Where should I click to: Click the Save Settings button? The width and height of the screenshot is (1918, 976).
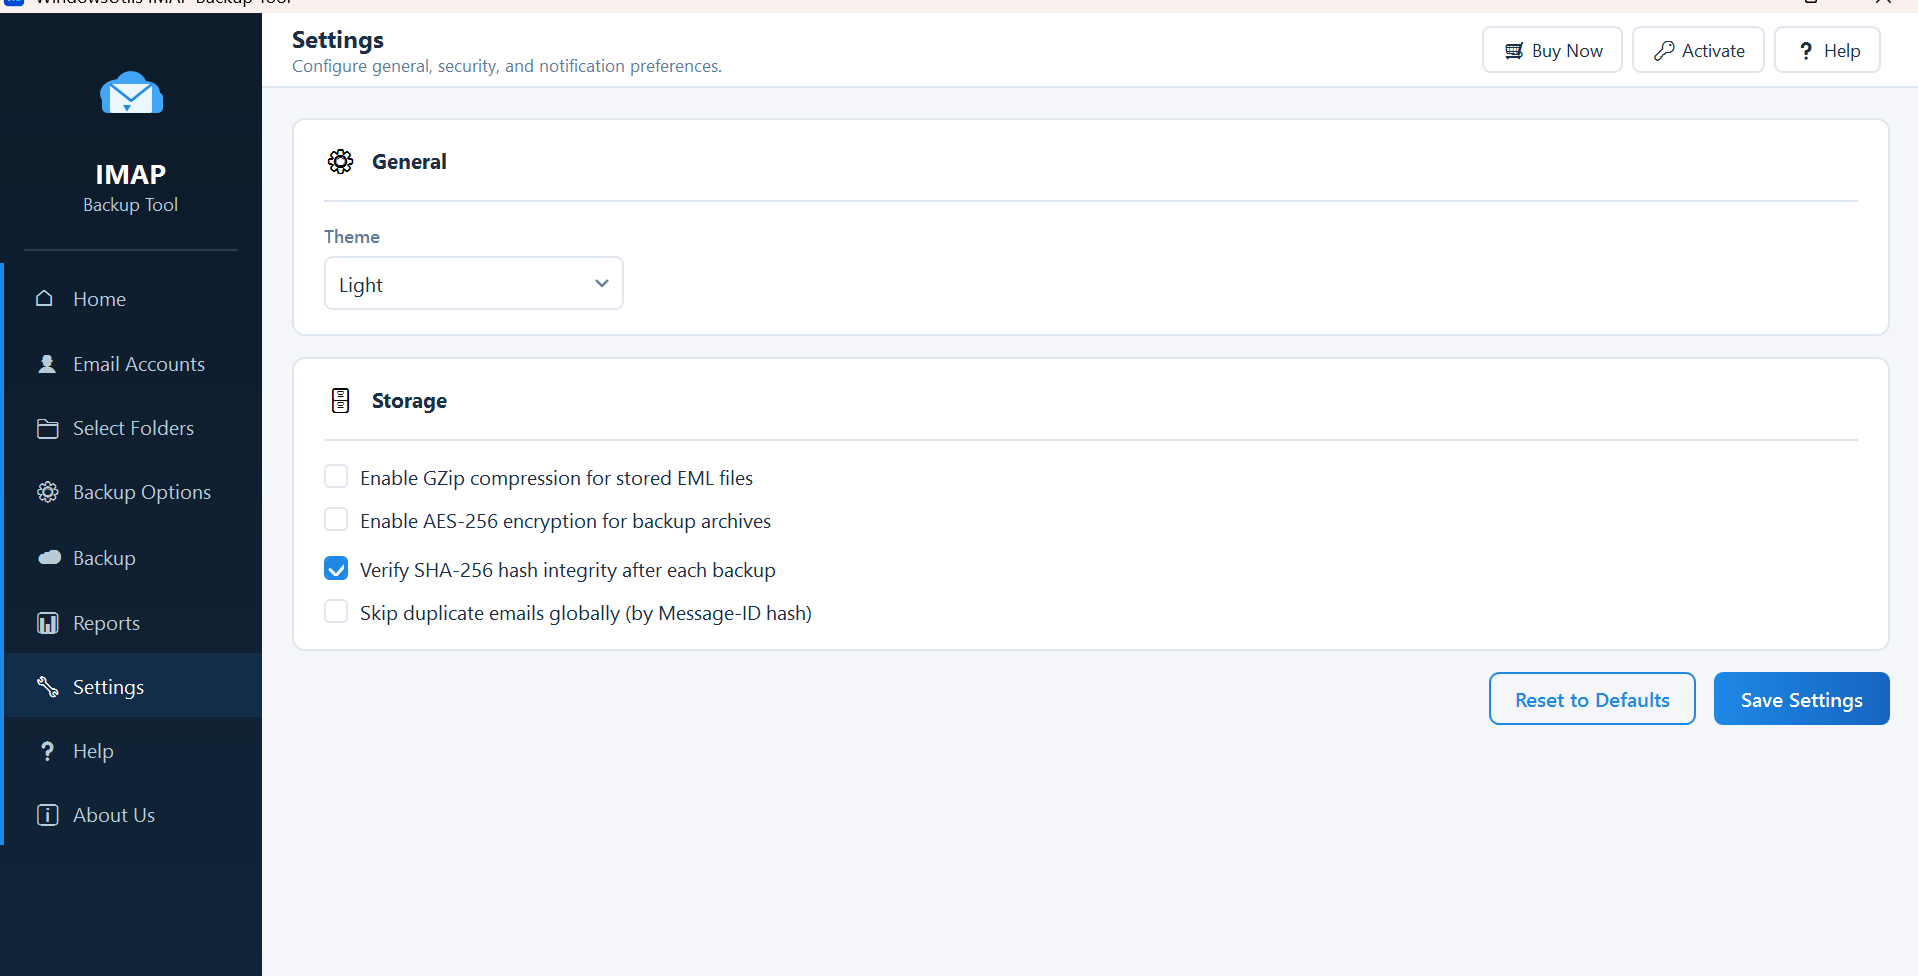coord(1801,699)
